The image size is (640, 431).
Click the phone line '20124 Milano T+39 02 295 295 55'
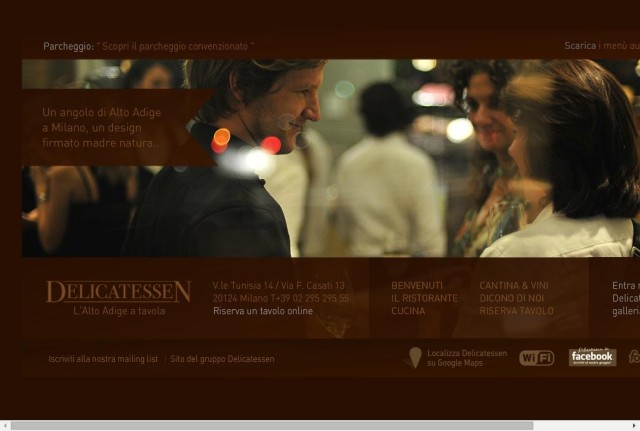(x=281, y=298)
